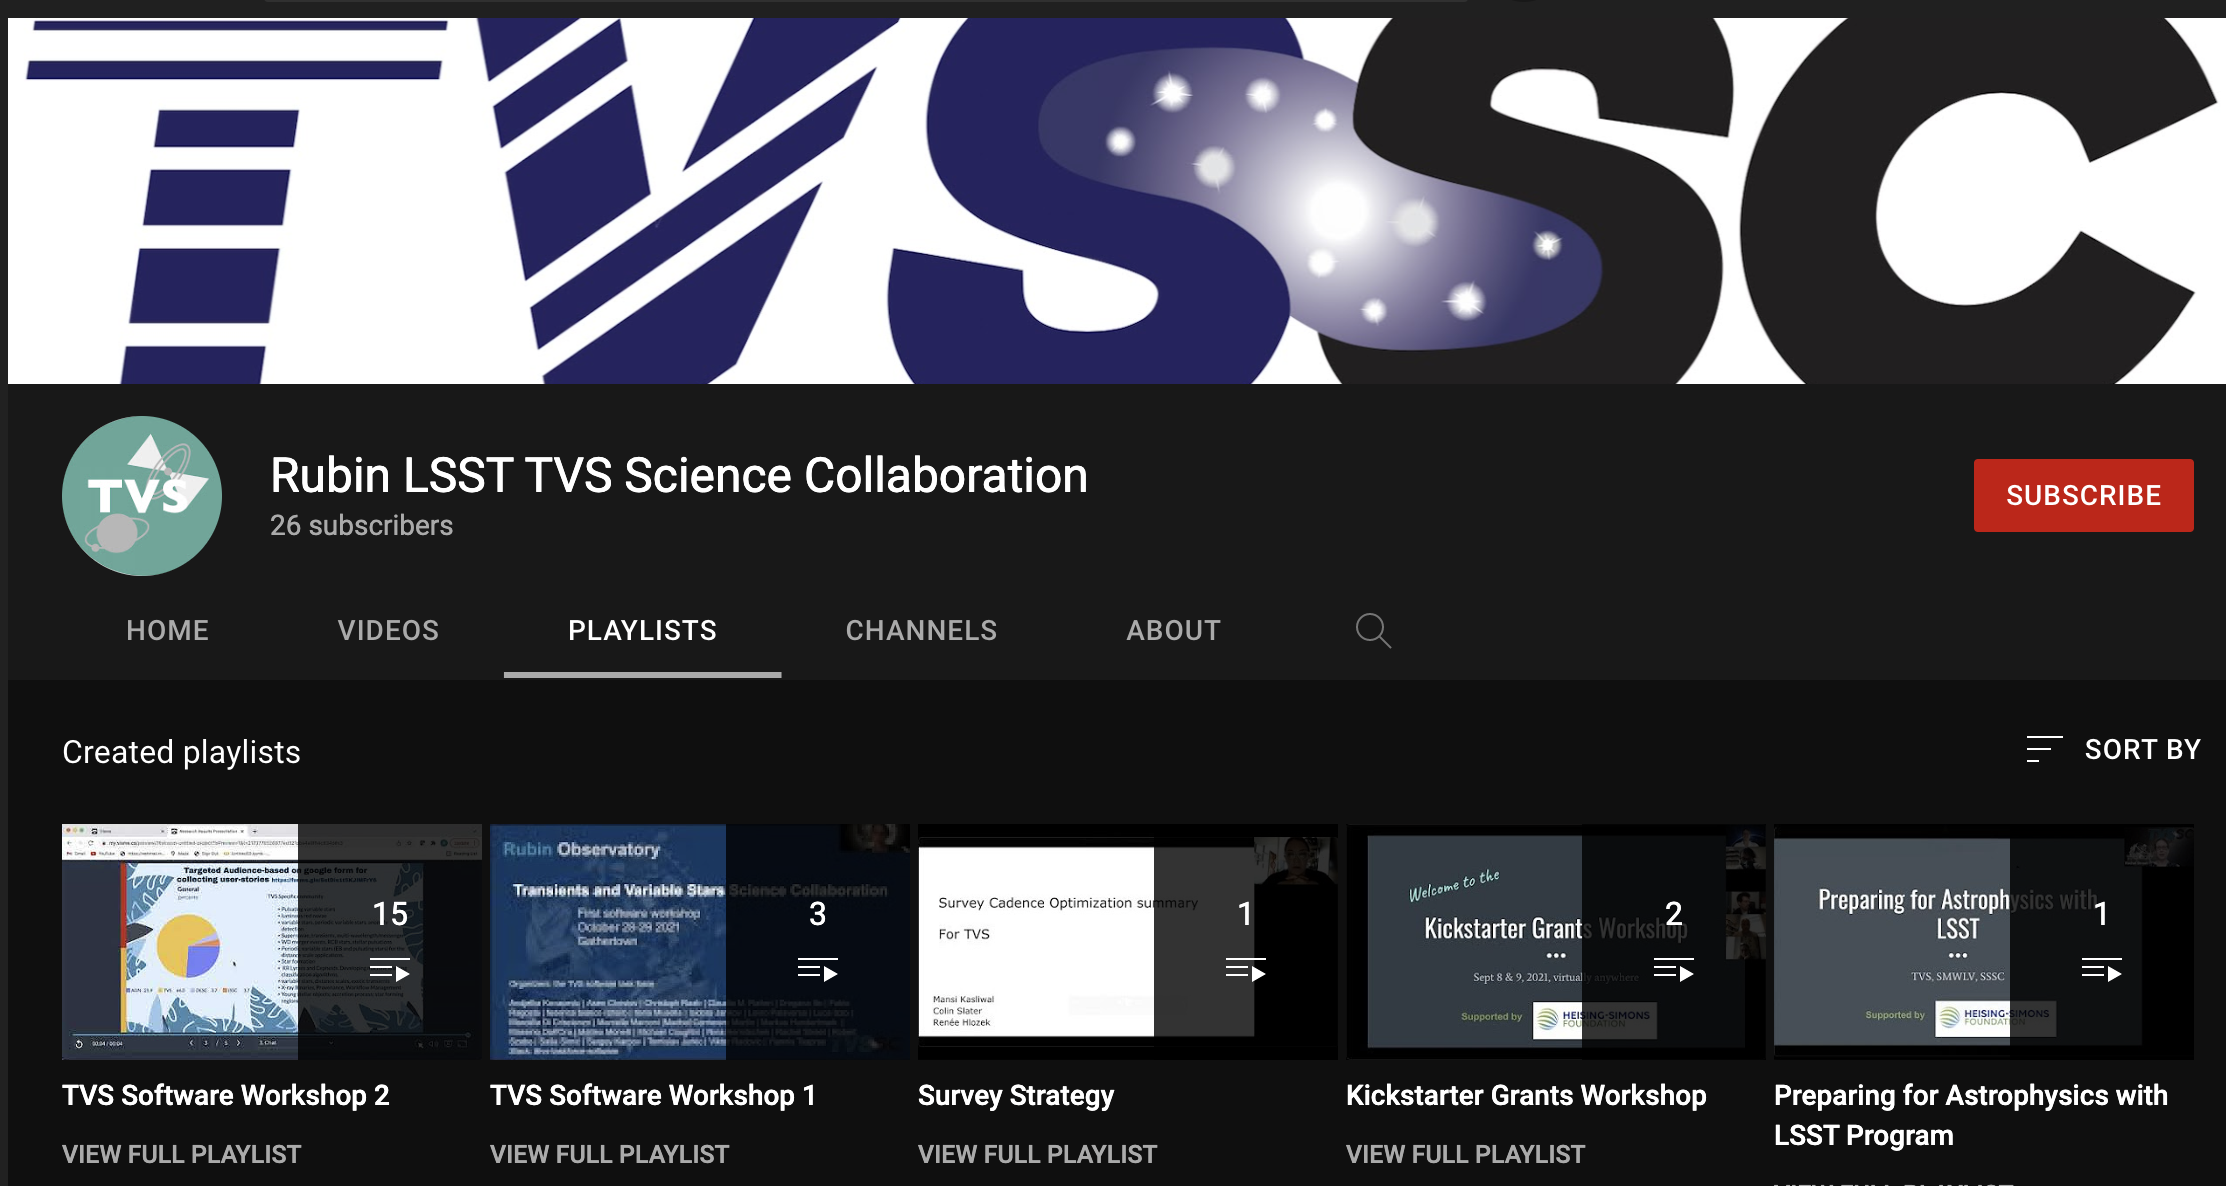Image resolution: width=2226 pixels, height=1186 pixels.
Task: Click playlist queue icon on Preparing for Astrophysics thumbnail
Action: point(2101,970)
